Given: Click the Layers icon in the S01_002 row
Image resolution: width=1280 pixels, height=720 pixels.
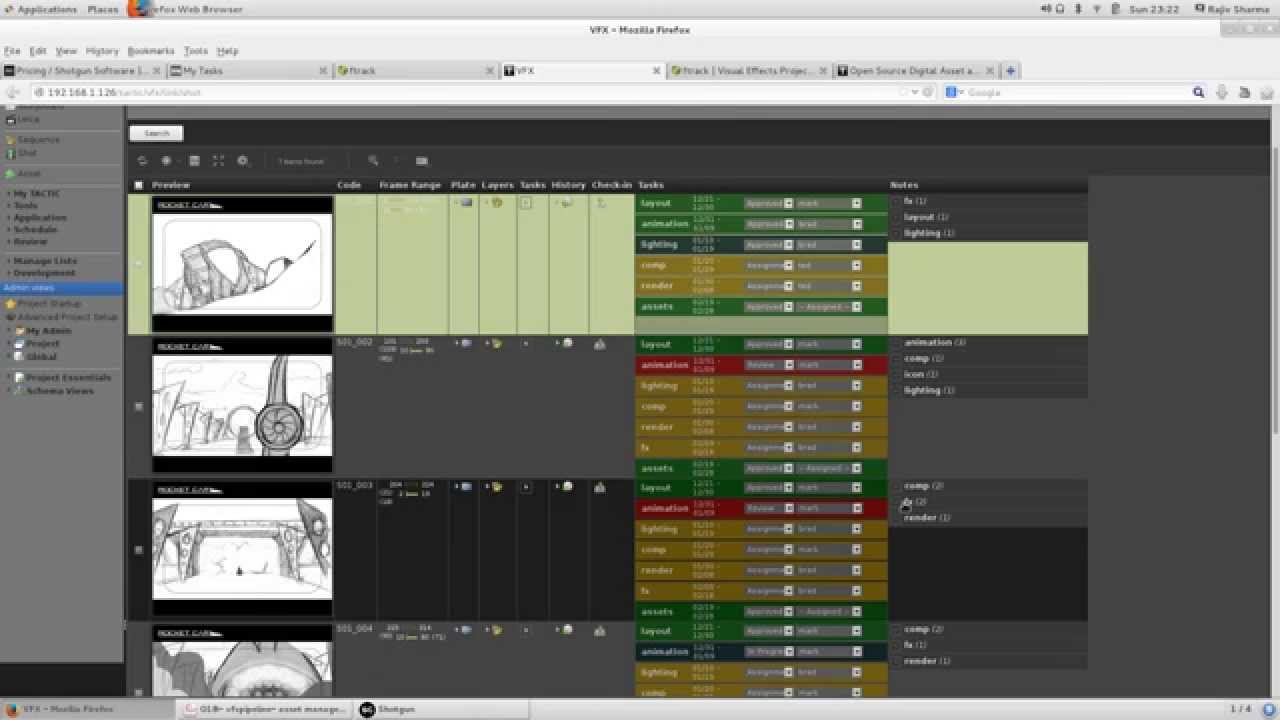Looking at the screenshot, I should [x=496, y=343].
